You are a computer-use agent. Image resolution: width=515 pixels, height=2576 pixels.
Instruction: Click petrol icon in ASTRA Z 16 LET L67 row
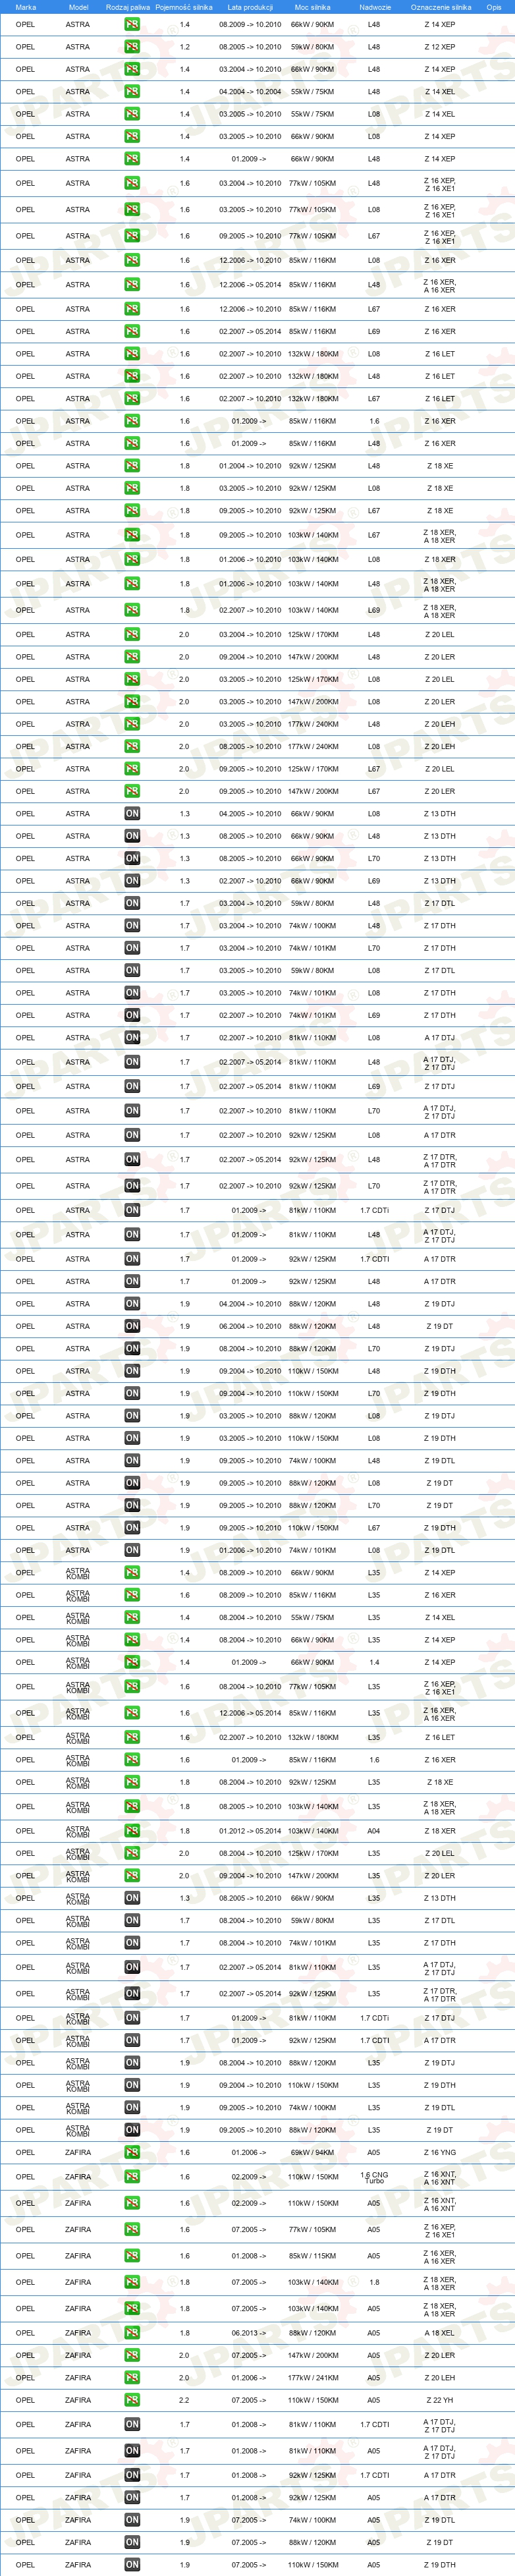click(132, 399)
